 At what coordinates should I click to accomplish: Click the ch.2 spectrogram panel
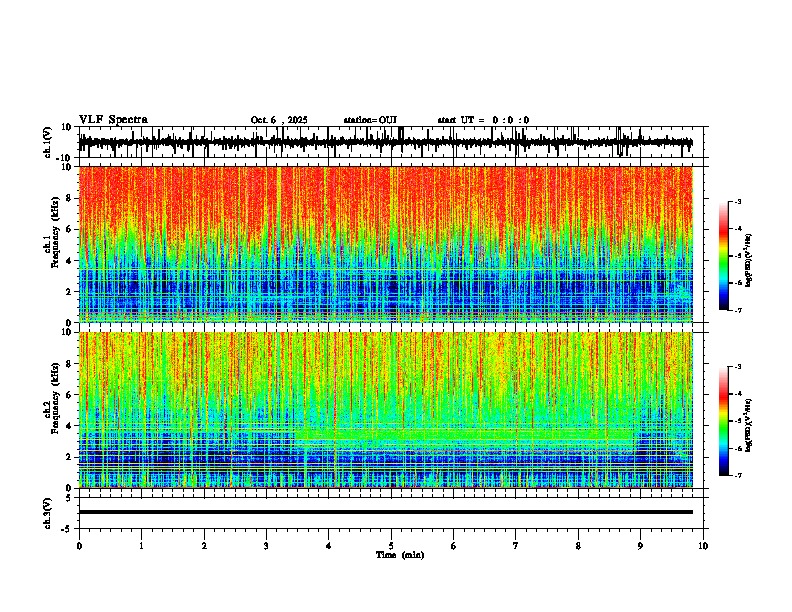coord(391,410)
